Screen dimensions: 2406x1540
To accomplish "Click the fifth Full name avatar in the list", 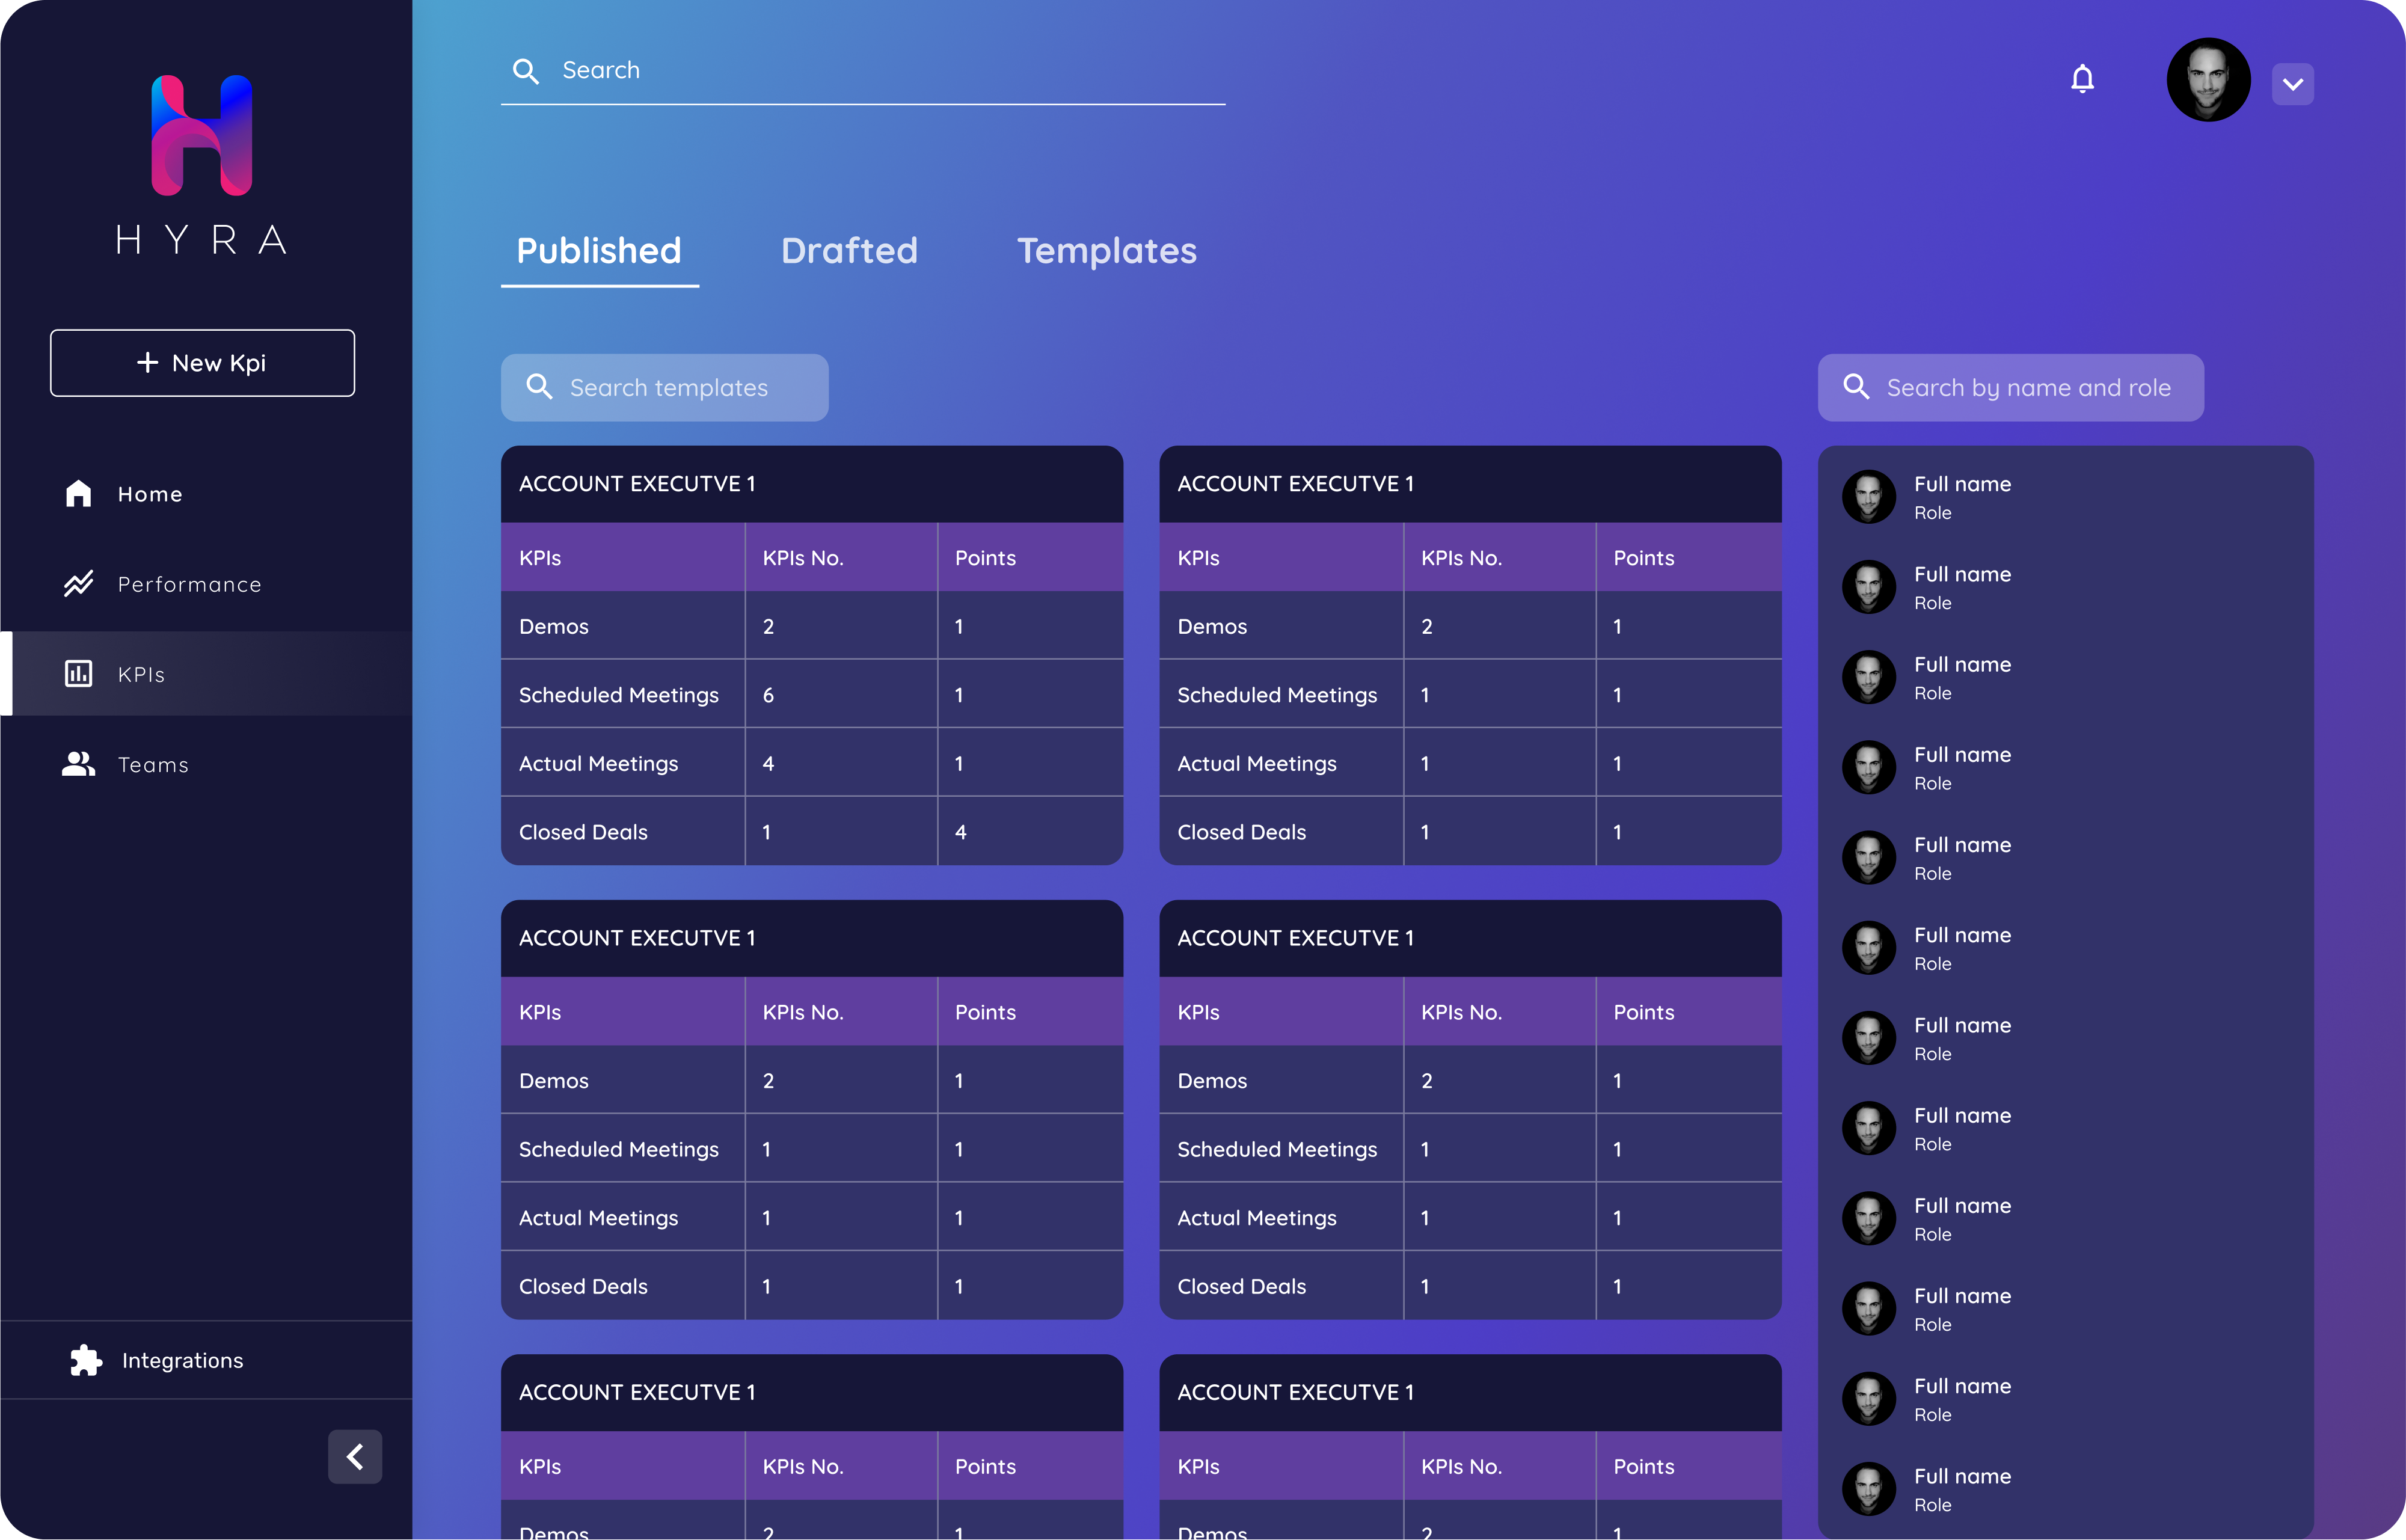I will (1869, 857).
